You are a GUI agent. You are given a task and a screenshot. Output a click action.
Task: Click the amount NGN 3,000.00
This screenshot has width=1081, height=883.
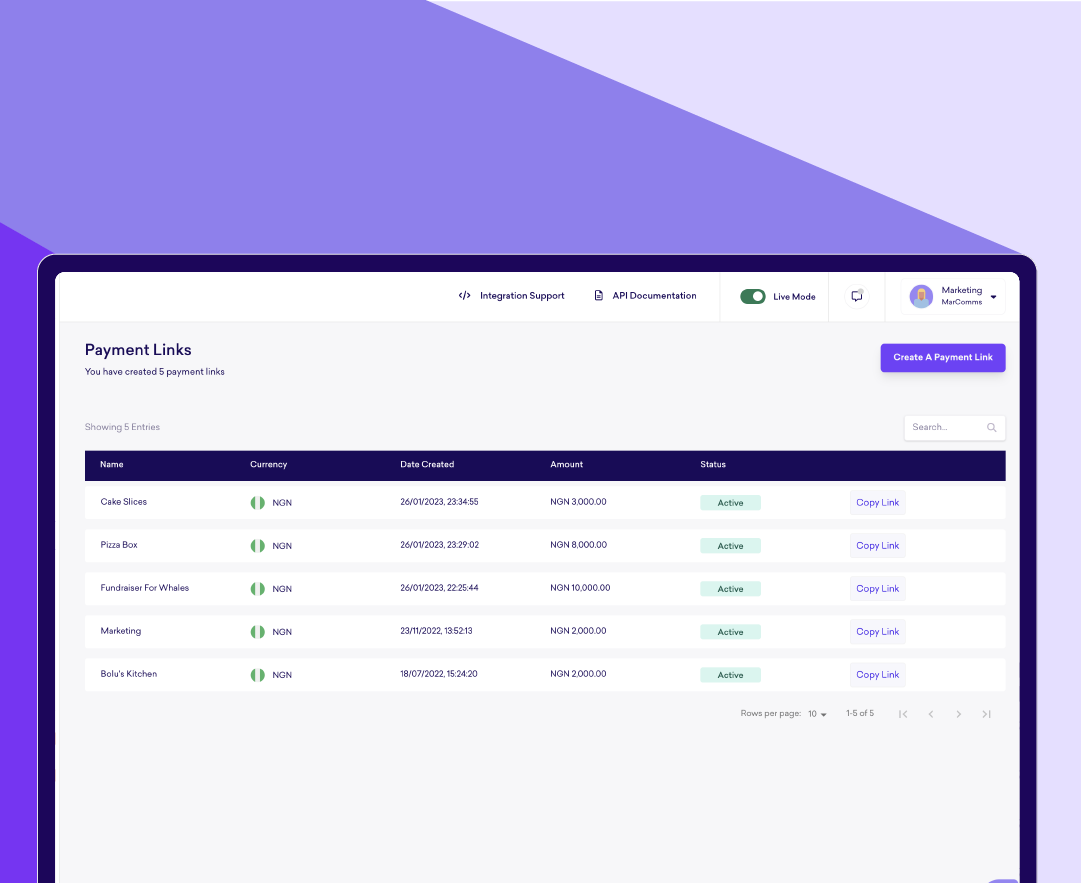578,502
